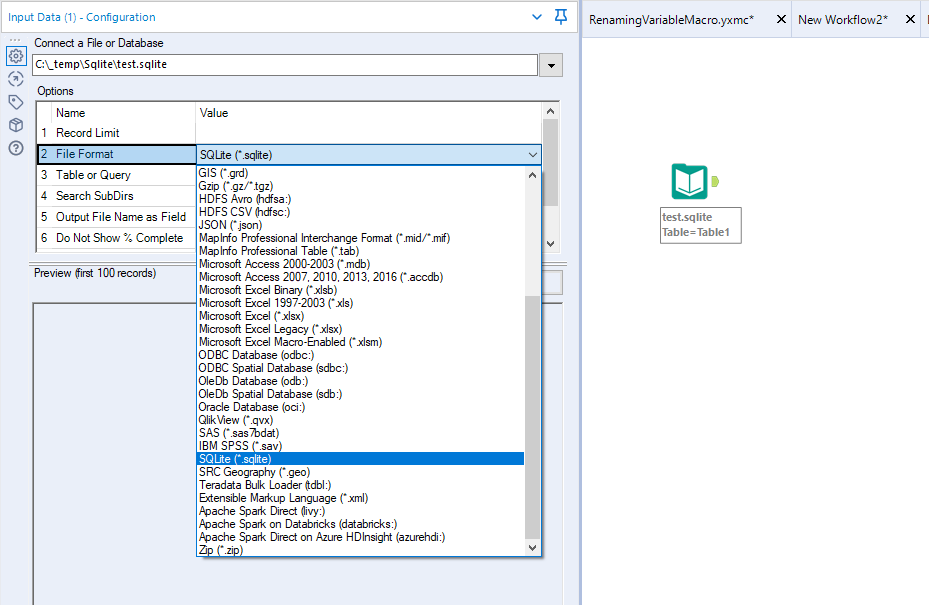Viewport: 929px width, 605px height.
Task: Select Do Not Show % Complete row
Action: (x=116, y=238)
